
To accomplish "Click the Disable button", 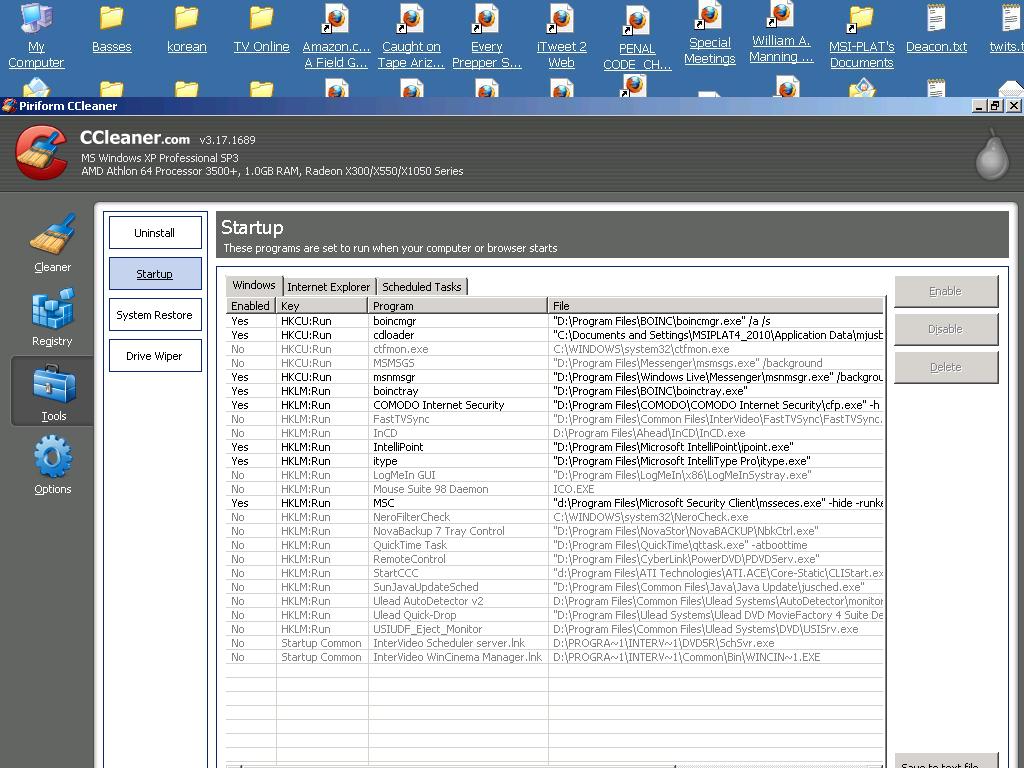I will pos(946,329).
